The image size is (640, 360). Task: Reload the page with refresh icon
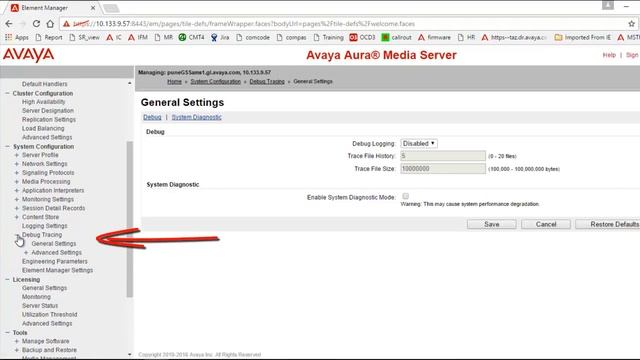pyautogui.click(x=36, y=24)
